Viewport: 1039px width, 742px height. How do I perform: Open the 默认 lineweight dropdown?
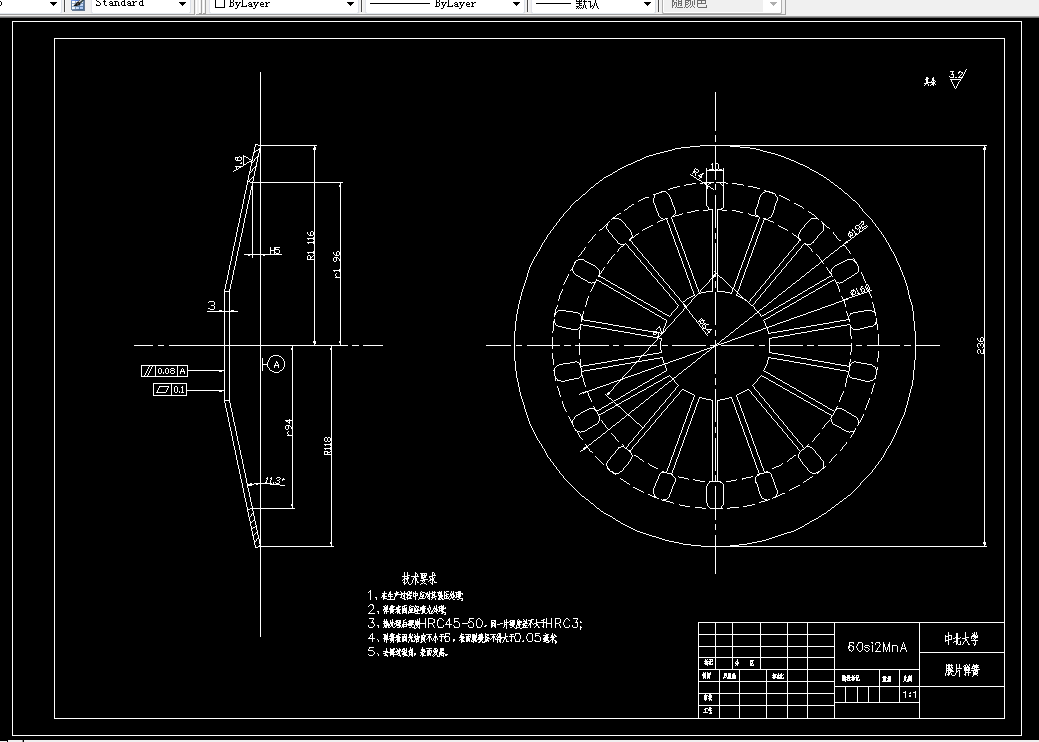647,5
